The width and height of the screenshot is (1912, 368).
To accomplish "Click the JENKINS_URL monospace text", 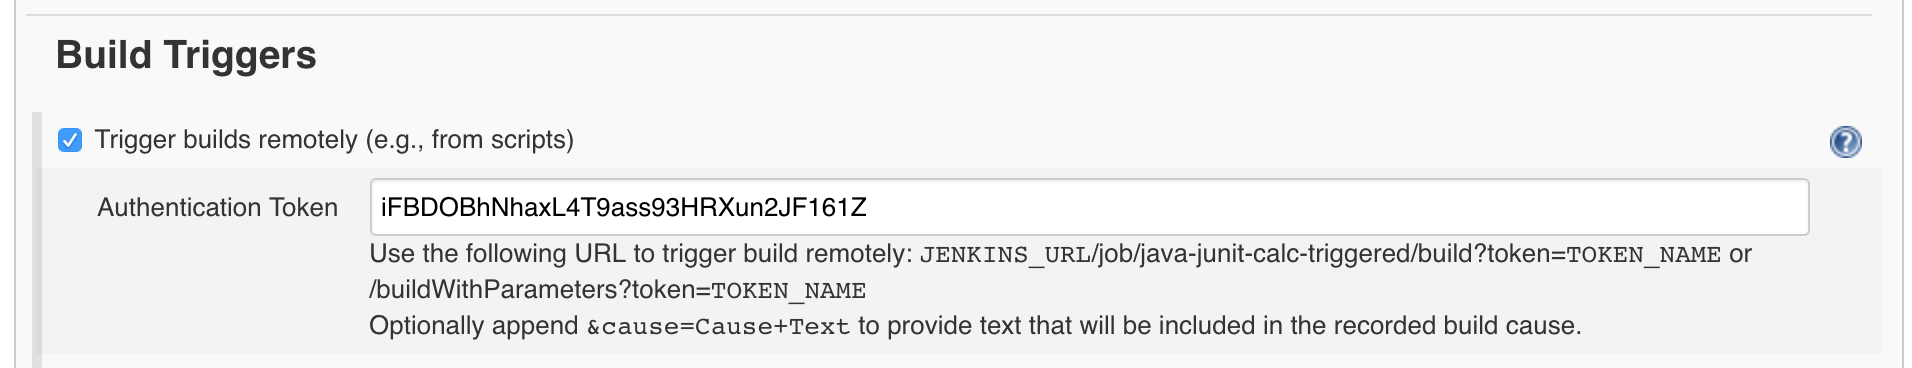I will tap(1004, 255).
